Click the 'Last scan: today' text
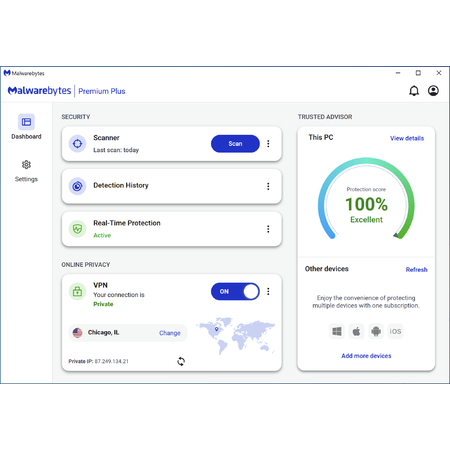This screenshot has width=450, height=450. 116,150
